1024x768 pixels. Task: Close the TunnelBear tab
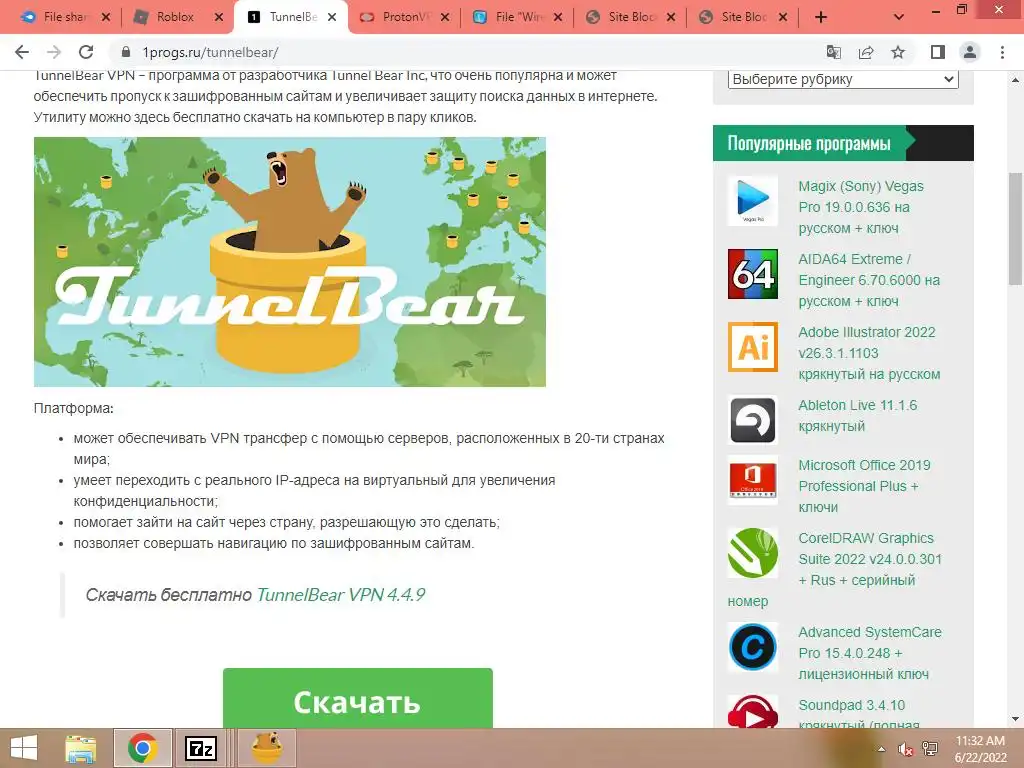coord(332,18)
